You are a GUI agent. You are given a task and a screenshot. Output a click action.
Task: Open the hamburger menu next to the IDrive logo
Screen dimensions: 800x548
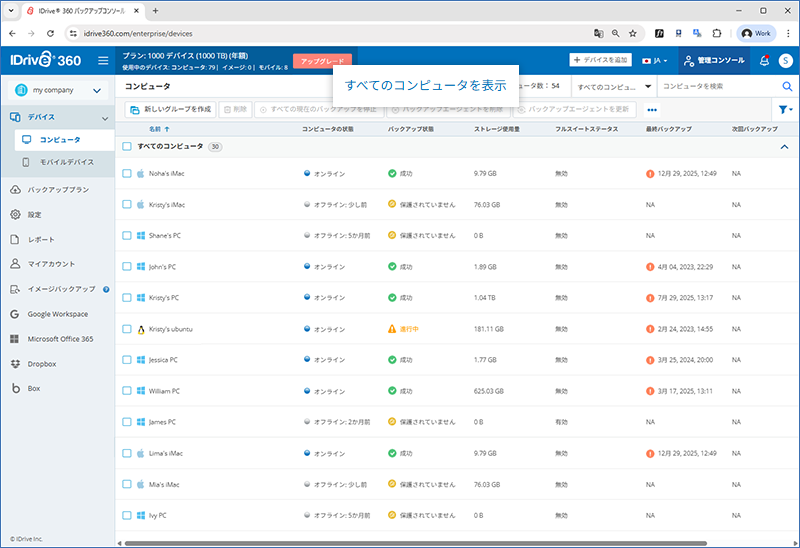103,61
